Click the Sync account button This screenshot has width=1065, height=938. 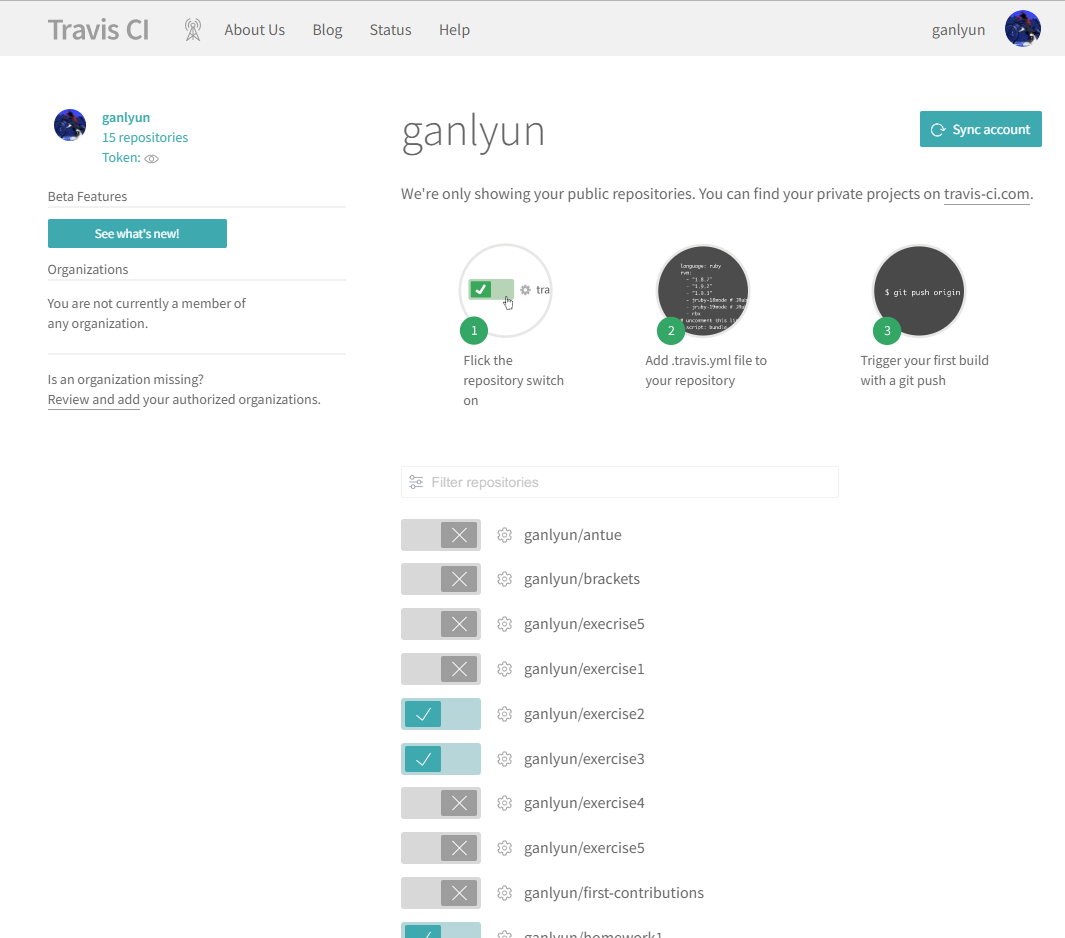(x=981, y=129)
